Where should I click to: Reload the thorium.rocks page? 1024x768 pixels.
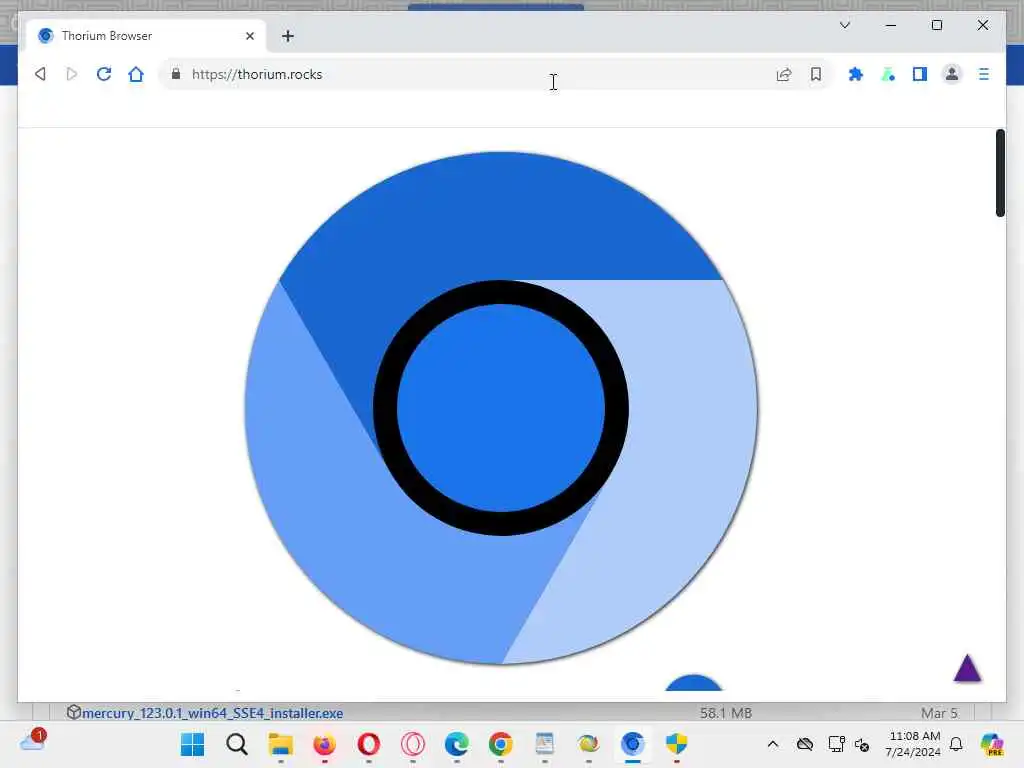pyautogui.click(x=104, y=74)
